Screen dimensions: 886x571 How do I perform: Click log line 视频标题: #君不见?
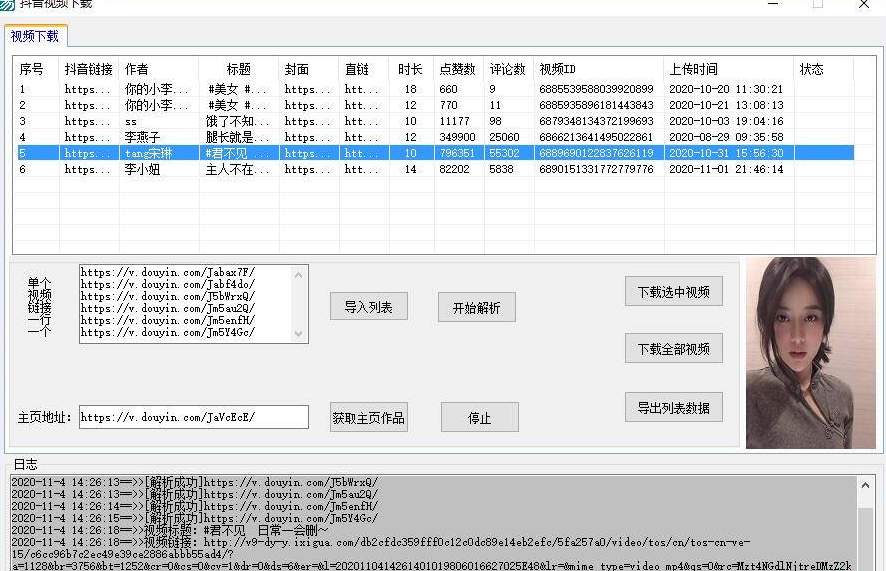point(170,530)
